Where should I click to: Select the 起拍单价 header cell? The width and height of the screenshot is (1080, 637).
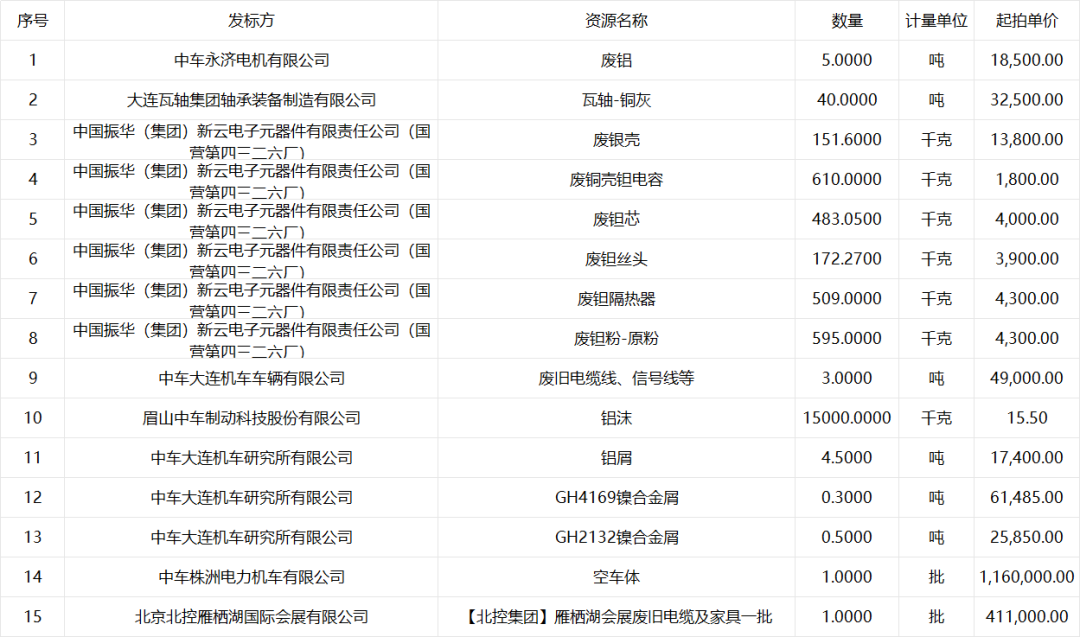point(1026,21)
